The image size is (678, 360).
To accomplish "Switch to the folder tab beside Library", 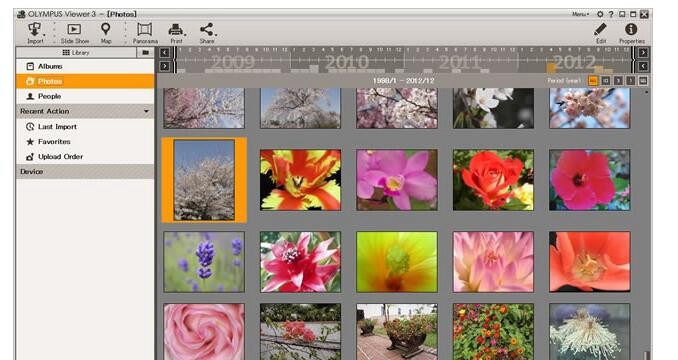I will click(145, 52).
